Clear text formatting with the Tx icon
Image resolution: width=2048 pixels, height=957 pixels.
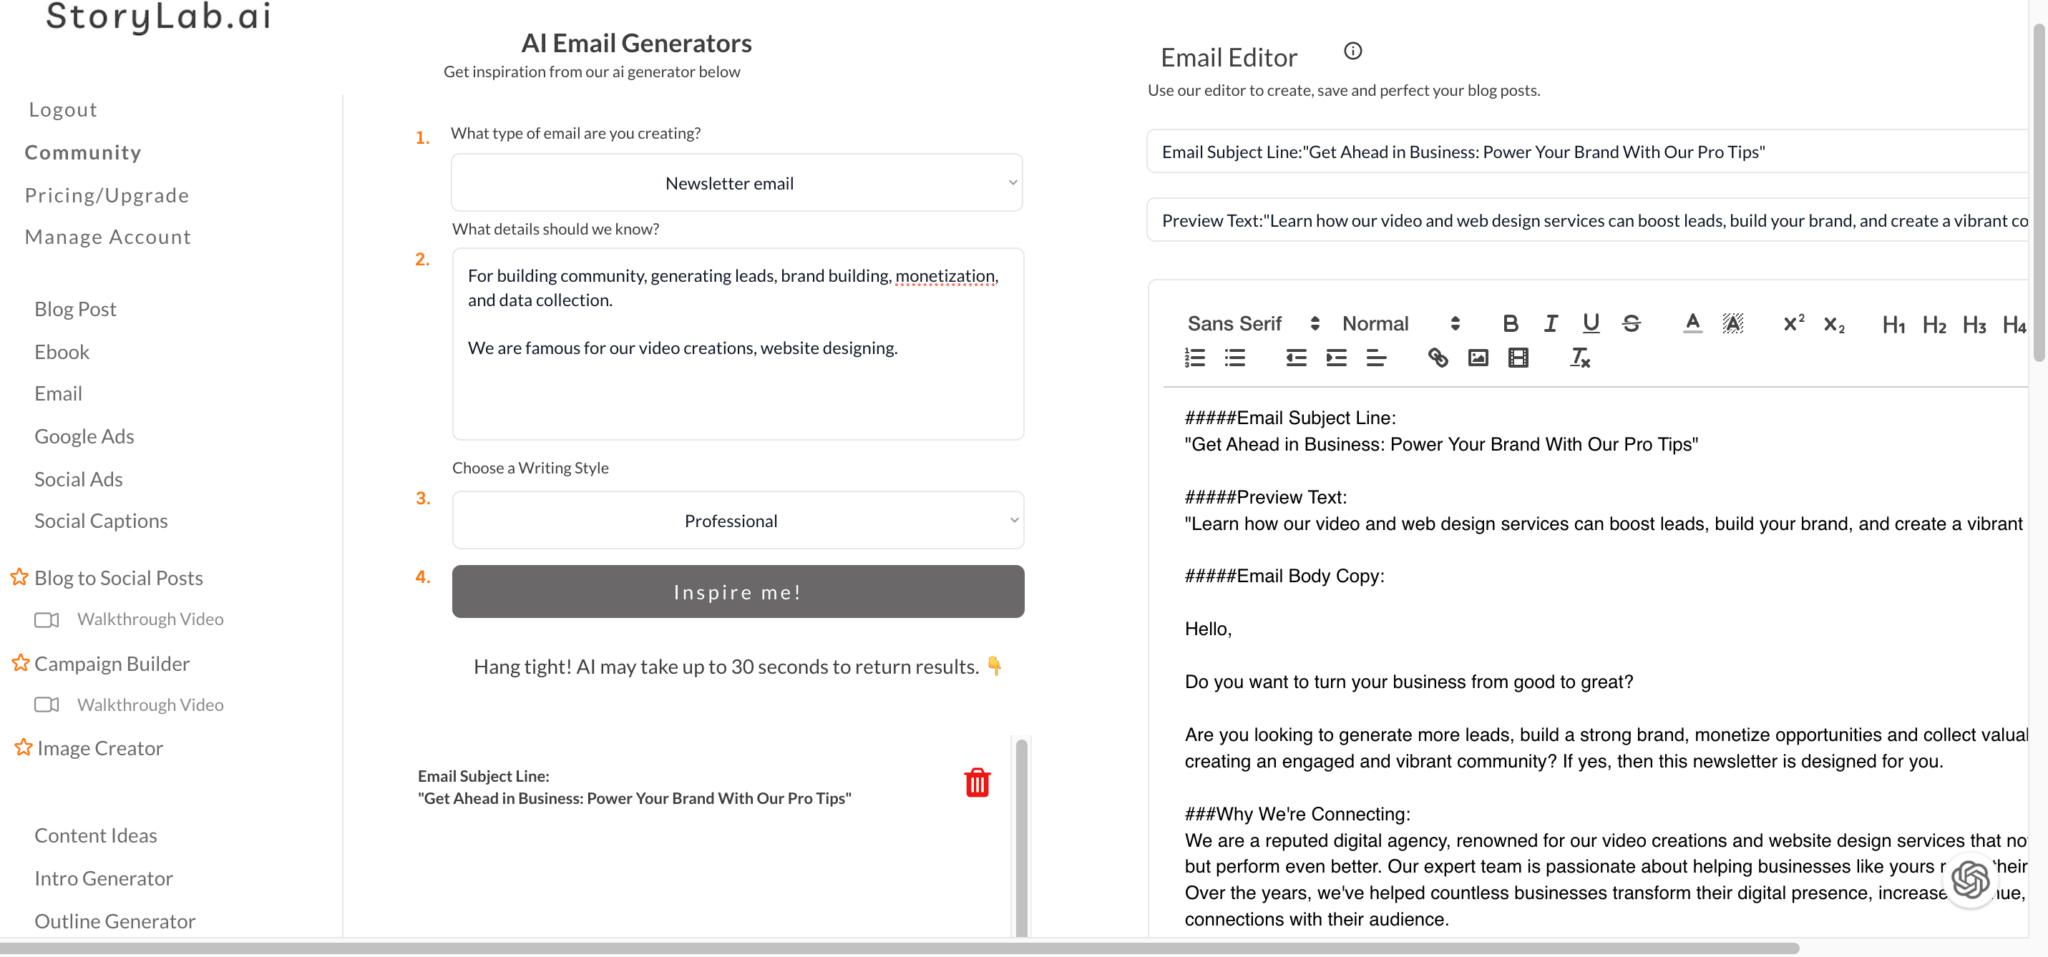tap(1580, 358)
